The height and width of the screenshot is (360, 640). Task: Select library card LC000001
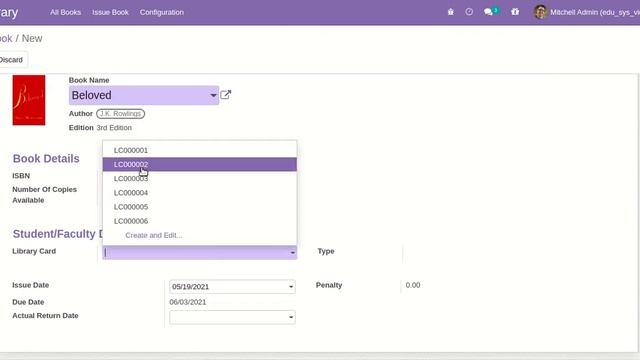(200, 150)
